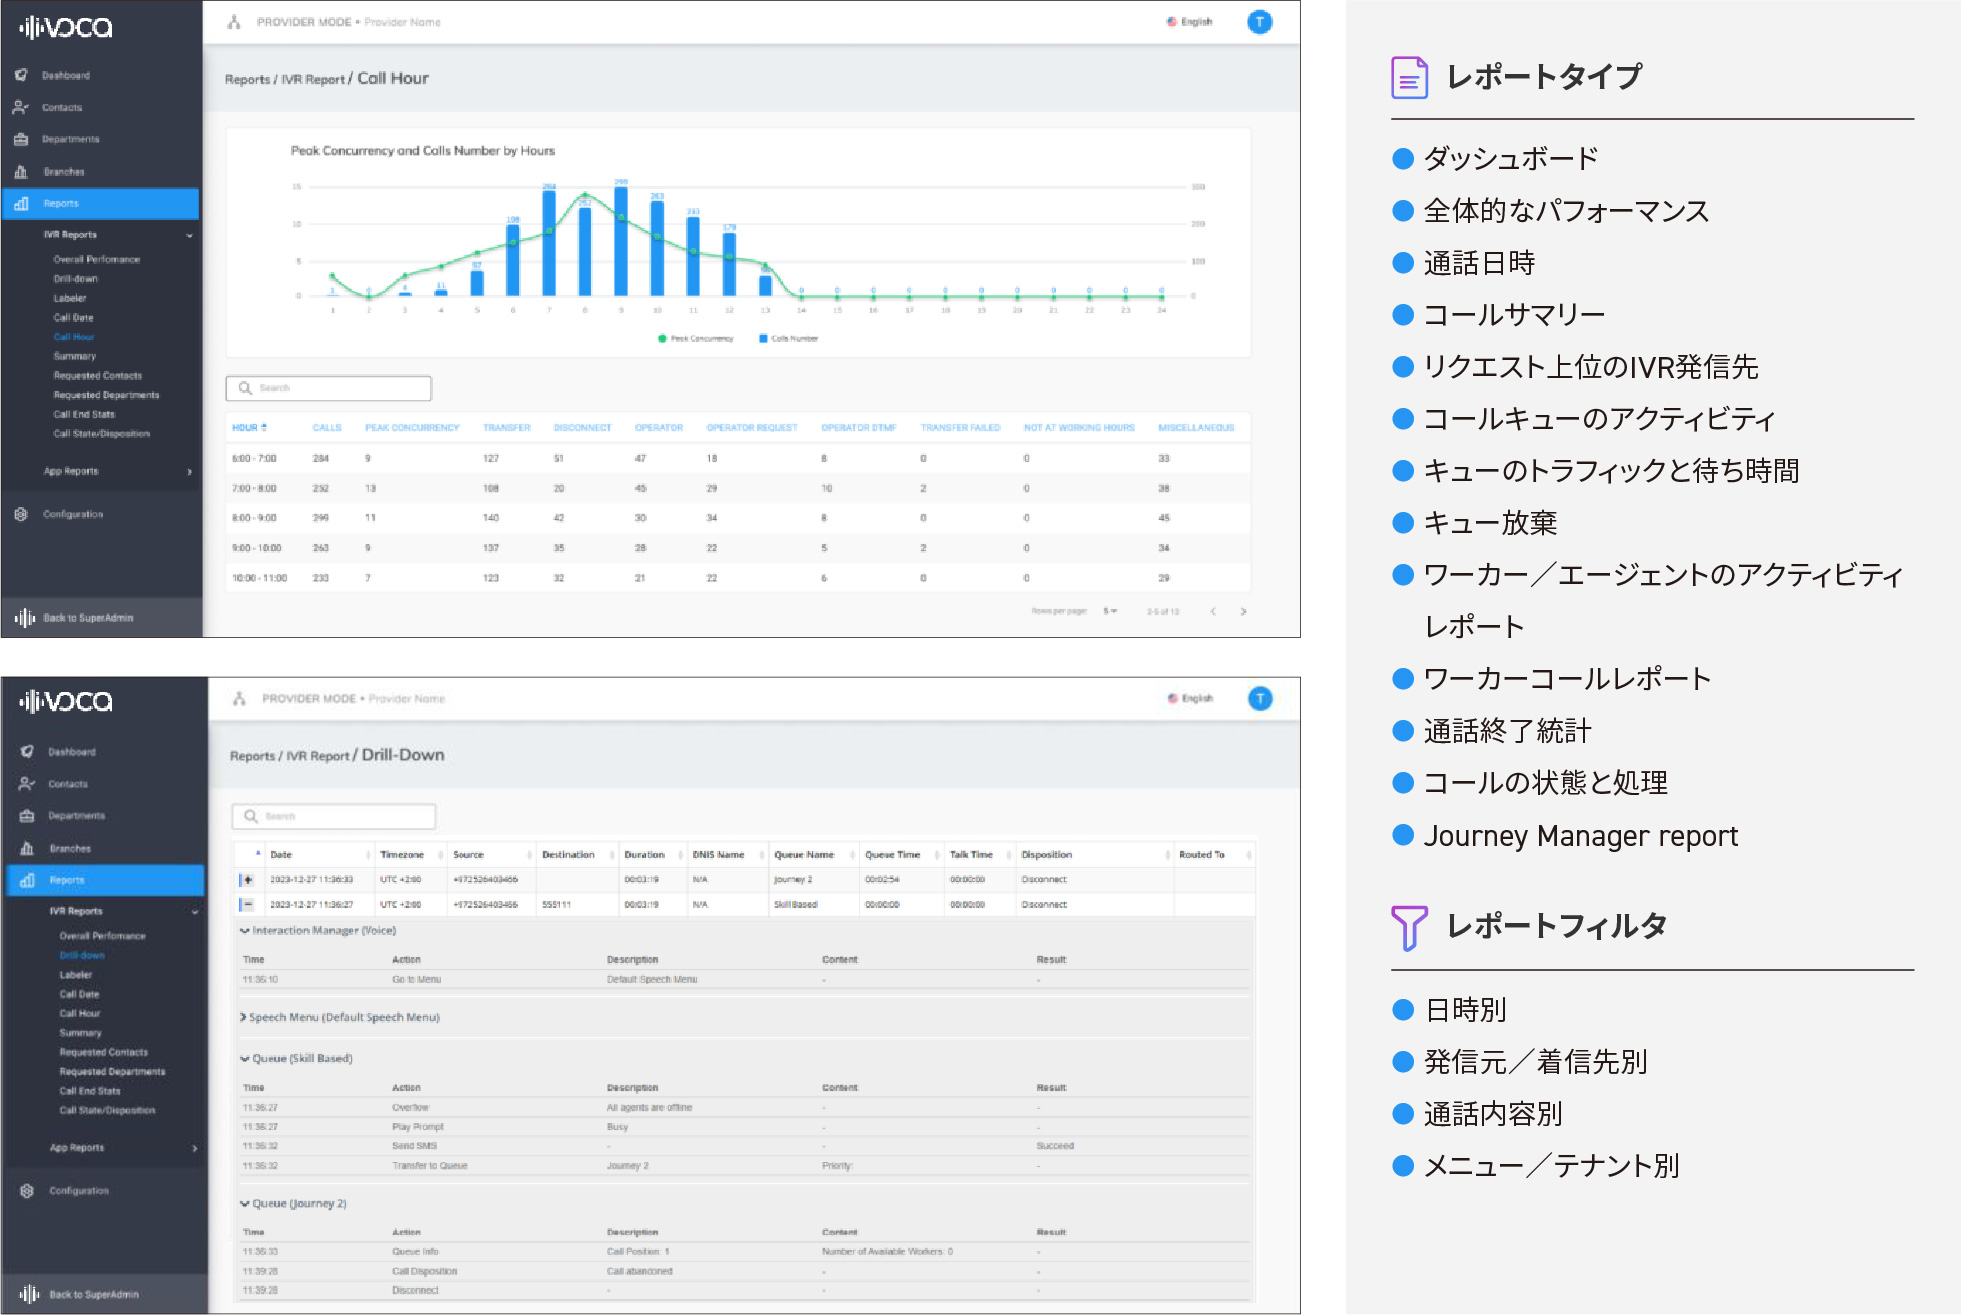Click IVR Report breadcrumb on Drill-Down page
This screenshot has height=1315, width=1961.
pyautogui.click(x=318, y=757)
